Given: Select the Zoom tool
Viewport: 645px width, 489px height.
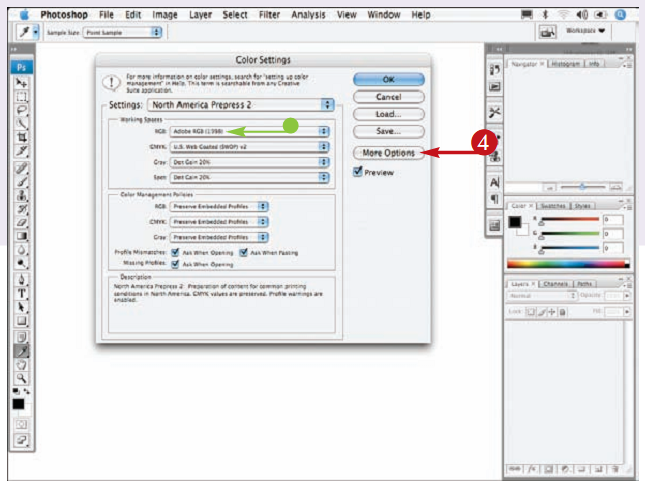Looking at the screenshot, I should tap(21, 378).
